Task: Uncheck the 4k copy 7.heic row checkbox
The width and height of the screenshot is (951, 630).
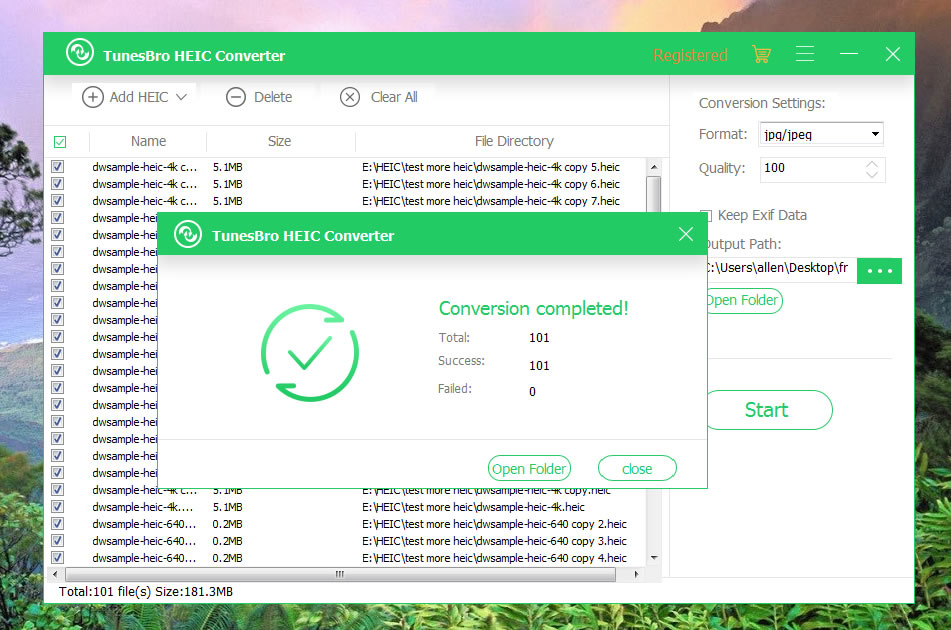Action: pyautogui.click(x=58, y=201)
